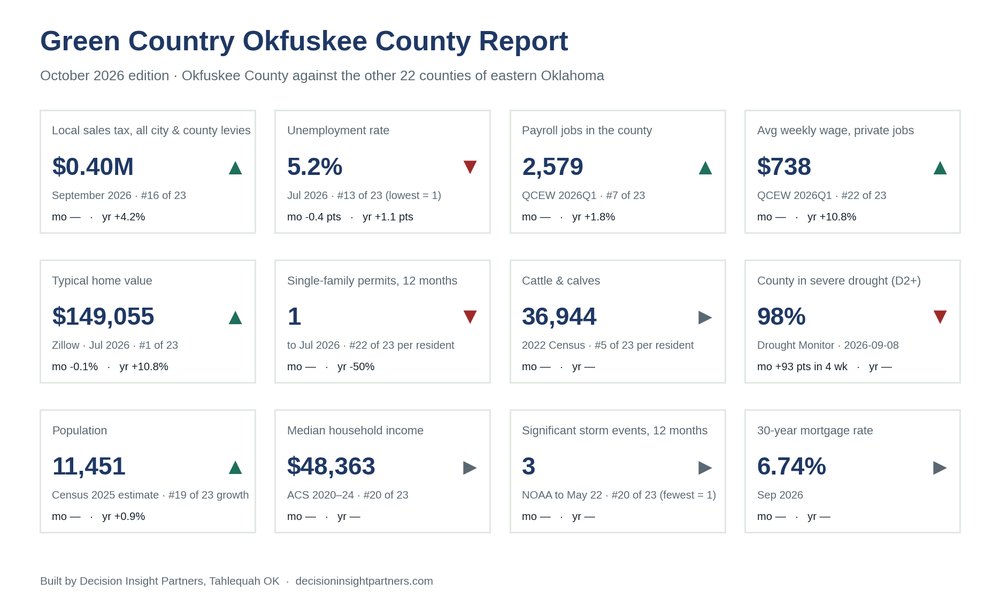This screenshot has width=1000, height=612.
Task: Click the $738 weekly wage value
Action: pos(784,166)
